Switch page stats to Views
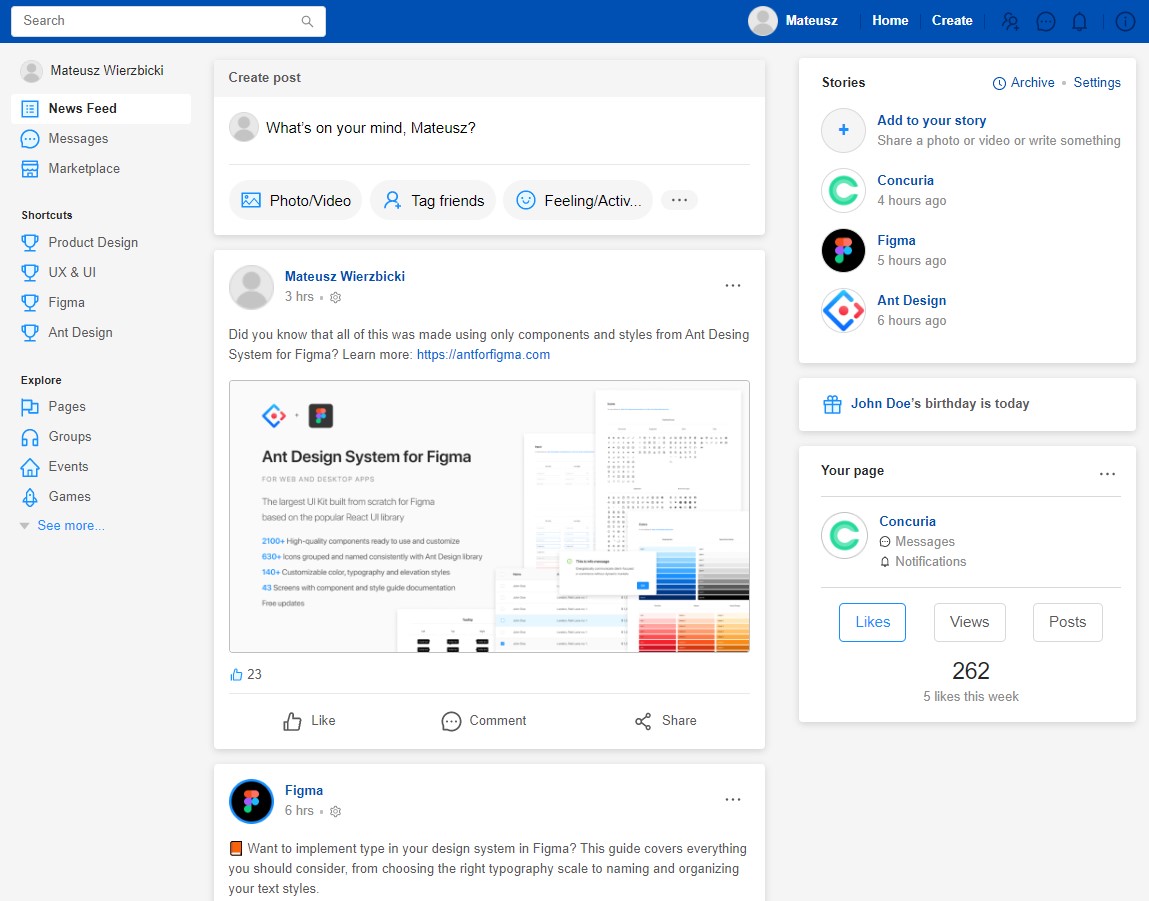 click(x=969, y=622)
